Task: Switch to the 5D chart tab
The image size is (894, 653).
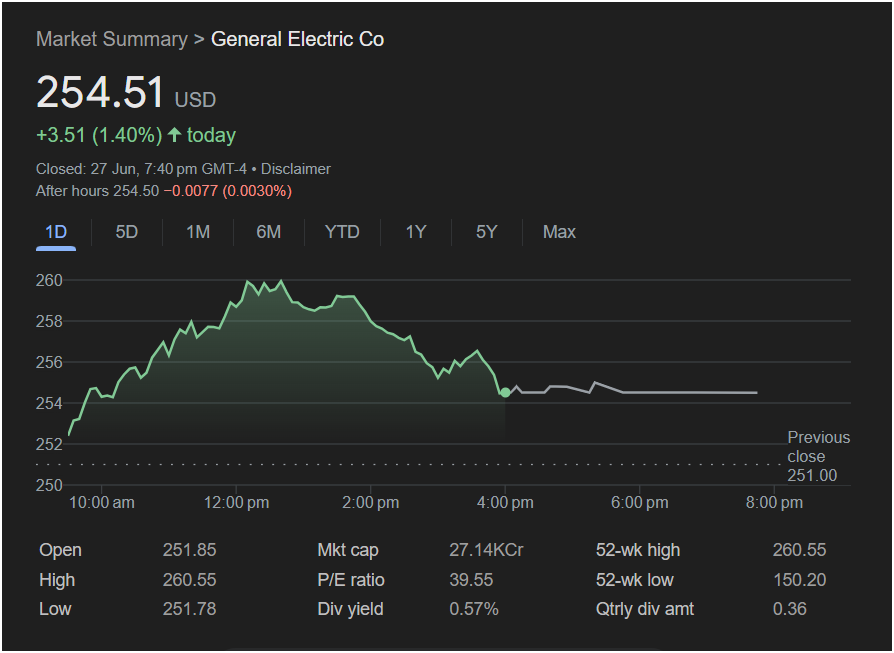Action: click(x=127, y=232)
